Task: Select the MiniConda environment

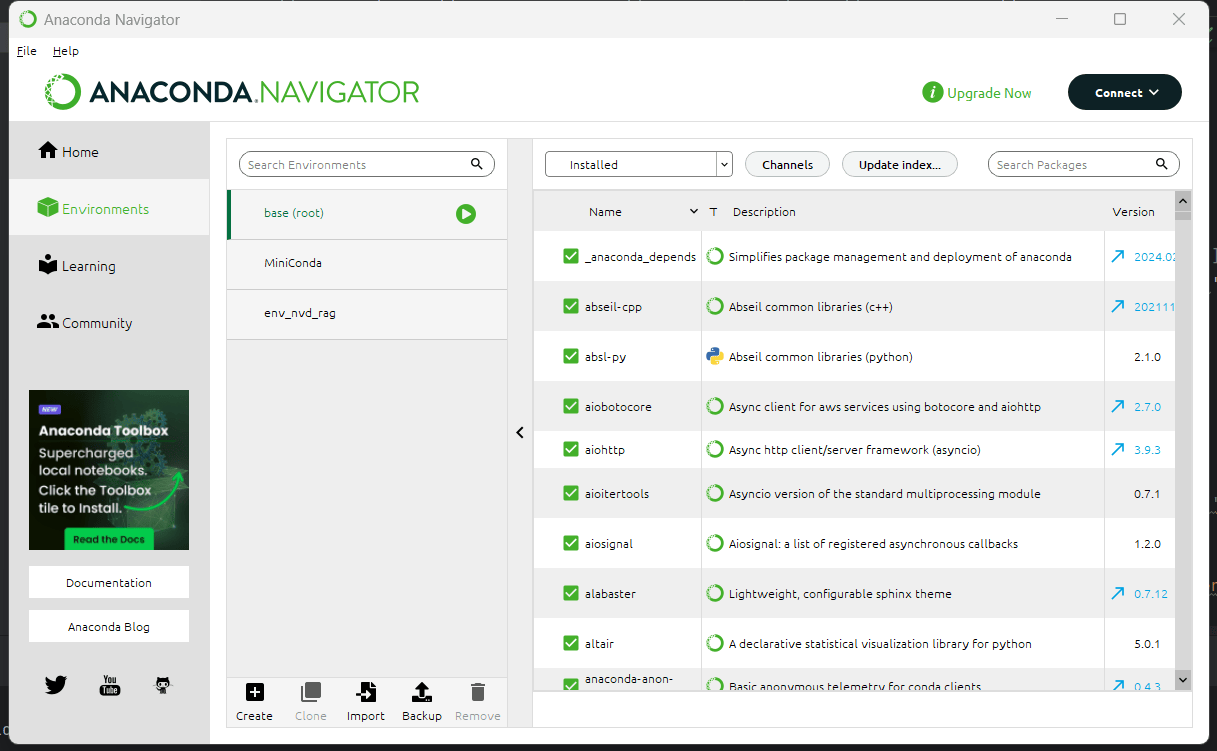Action: [368, 263]
